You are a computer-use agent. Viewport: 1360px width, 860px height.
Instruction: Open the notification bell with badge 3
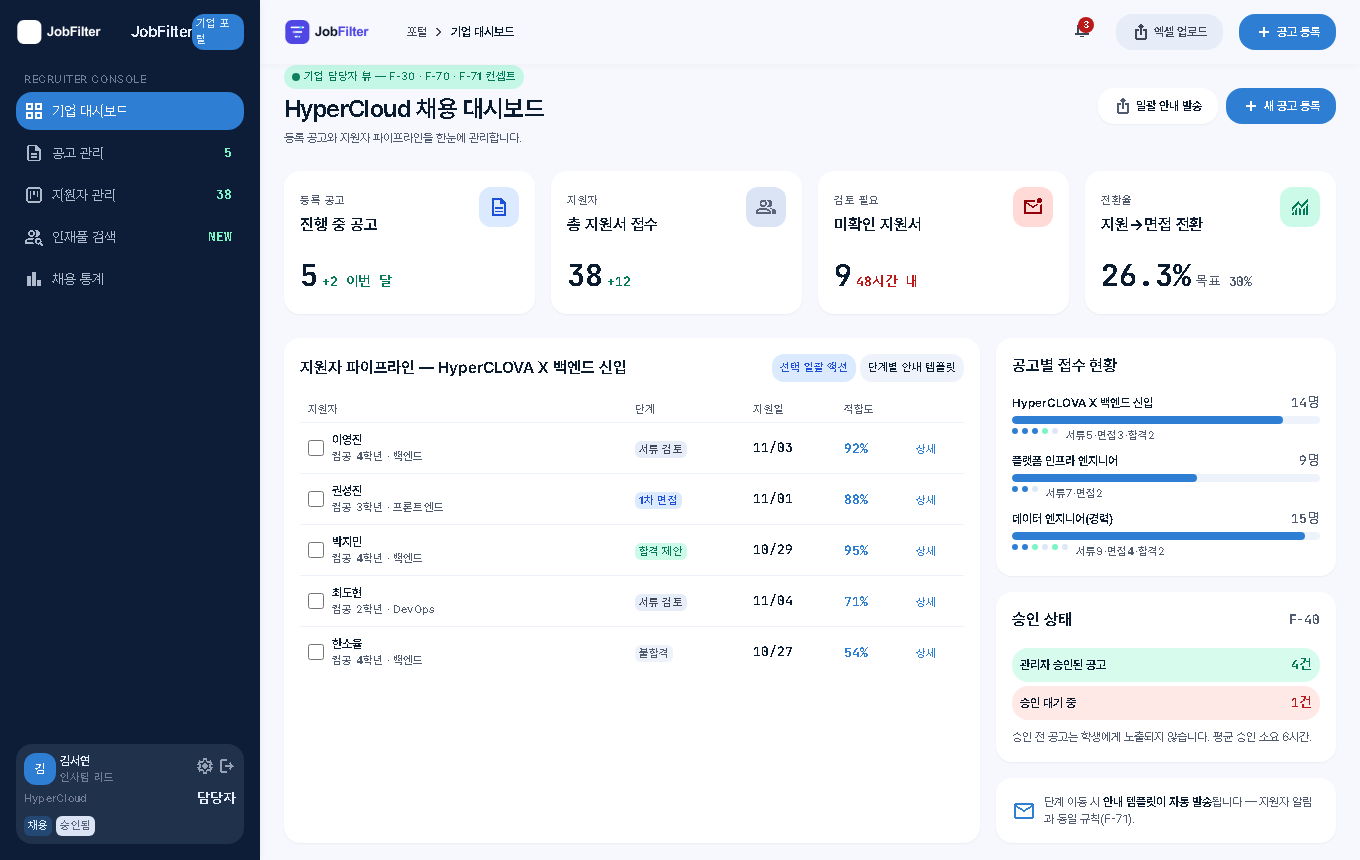1081,31
